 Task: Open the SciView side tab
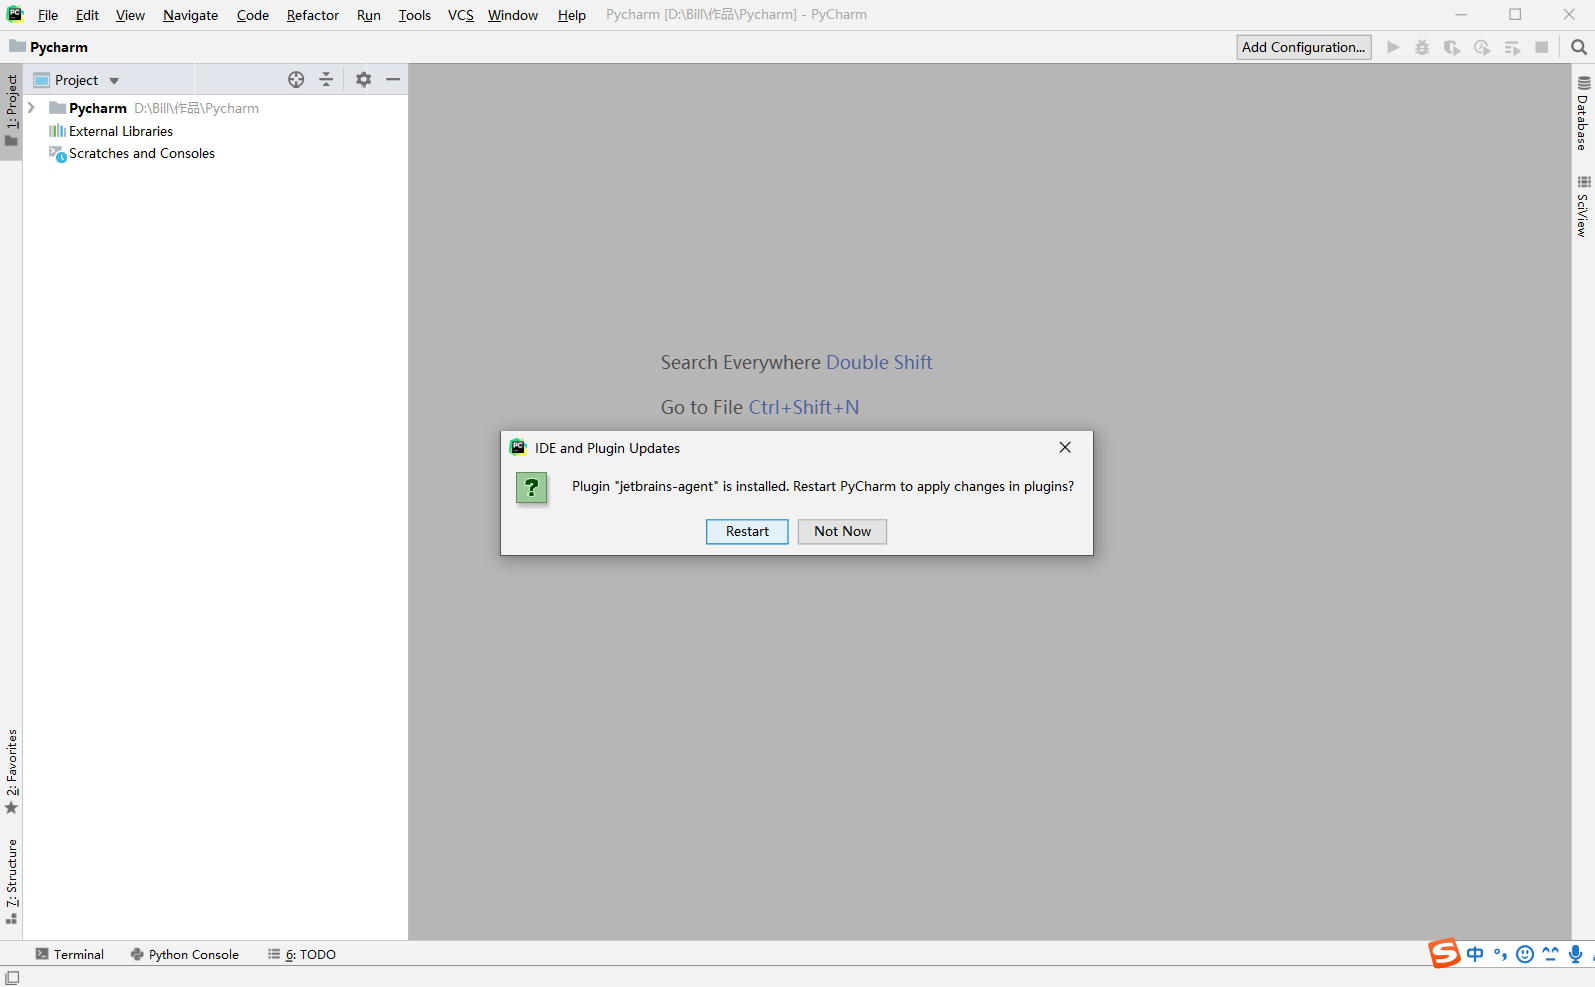click(1583, 206)
